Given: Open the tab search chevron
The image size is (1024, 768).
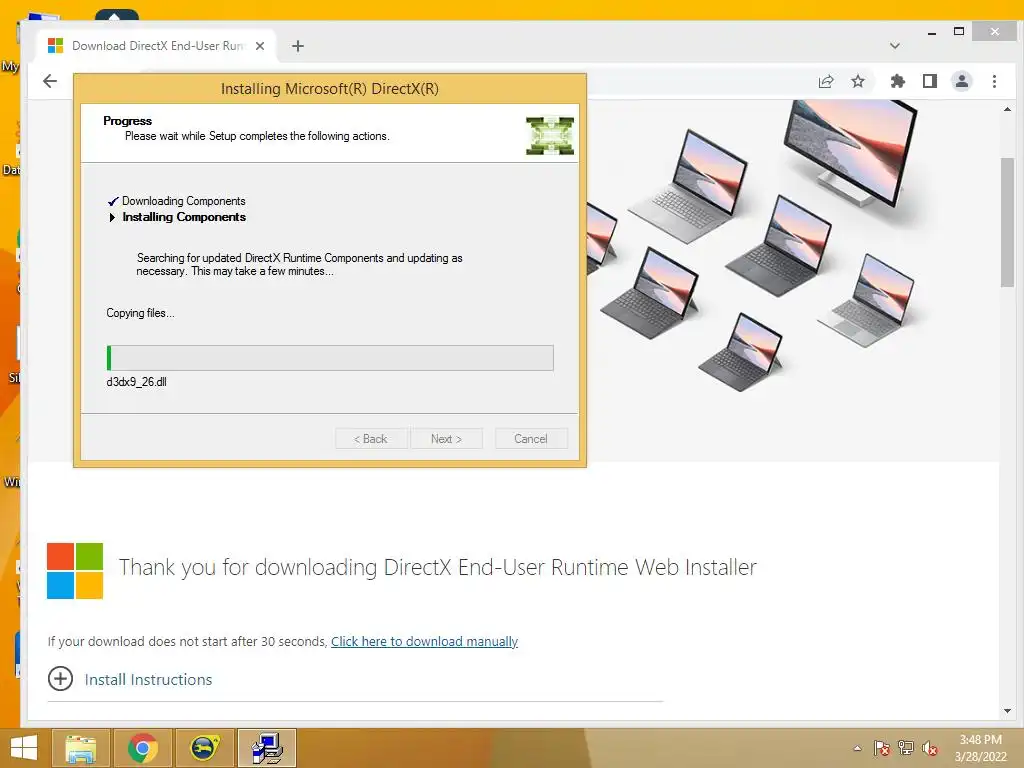Looking at the screenshot, I should coord(895,46).
